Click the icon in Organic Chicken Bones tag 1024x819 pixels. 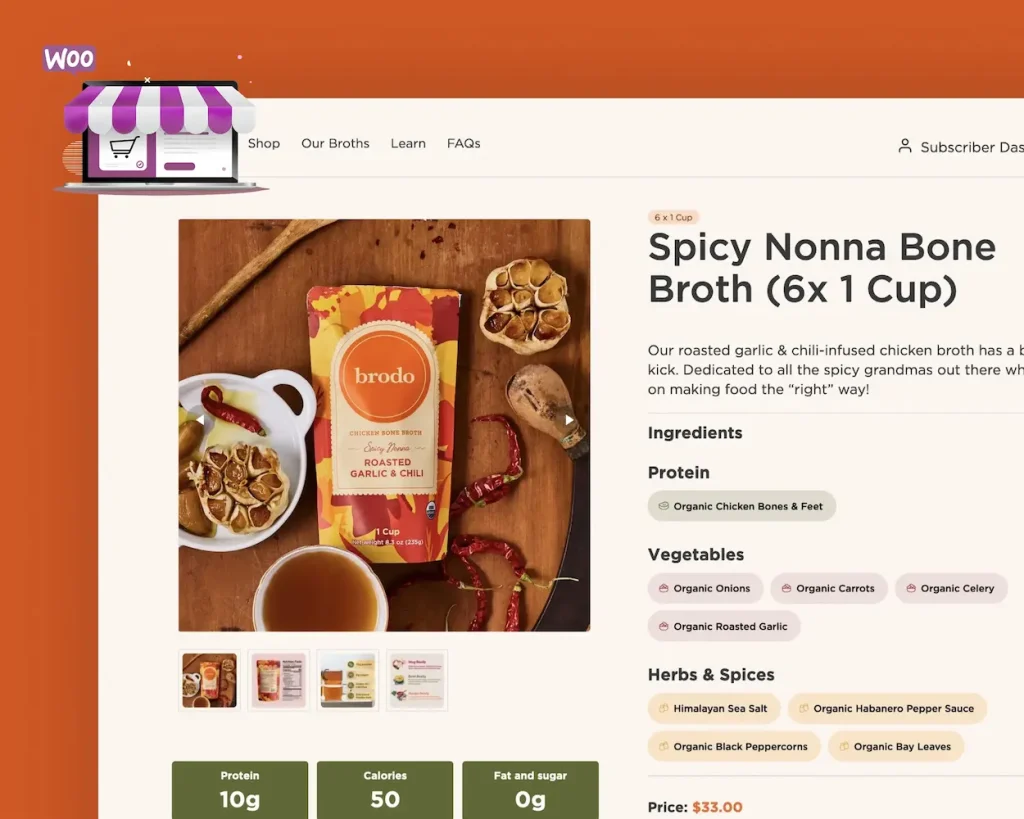click(664, 506)
